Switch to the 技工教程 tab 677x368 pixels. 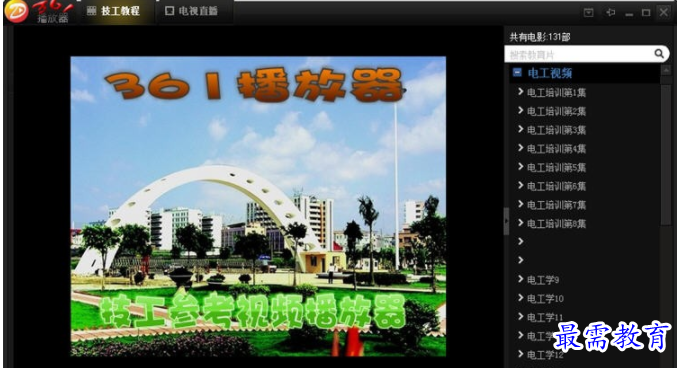[x=114, y=11]
